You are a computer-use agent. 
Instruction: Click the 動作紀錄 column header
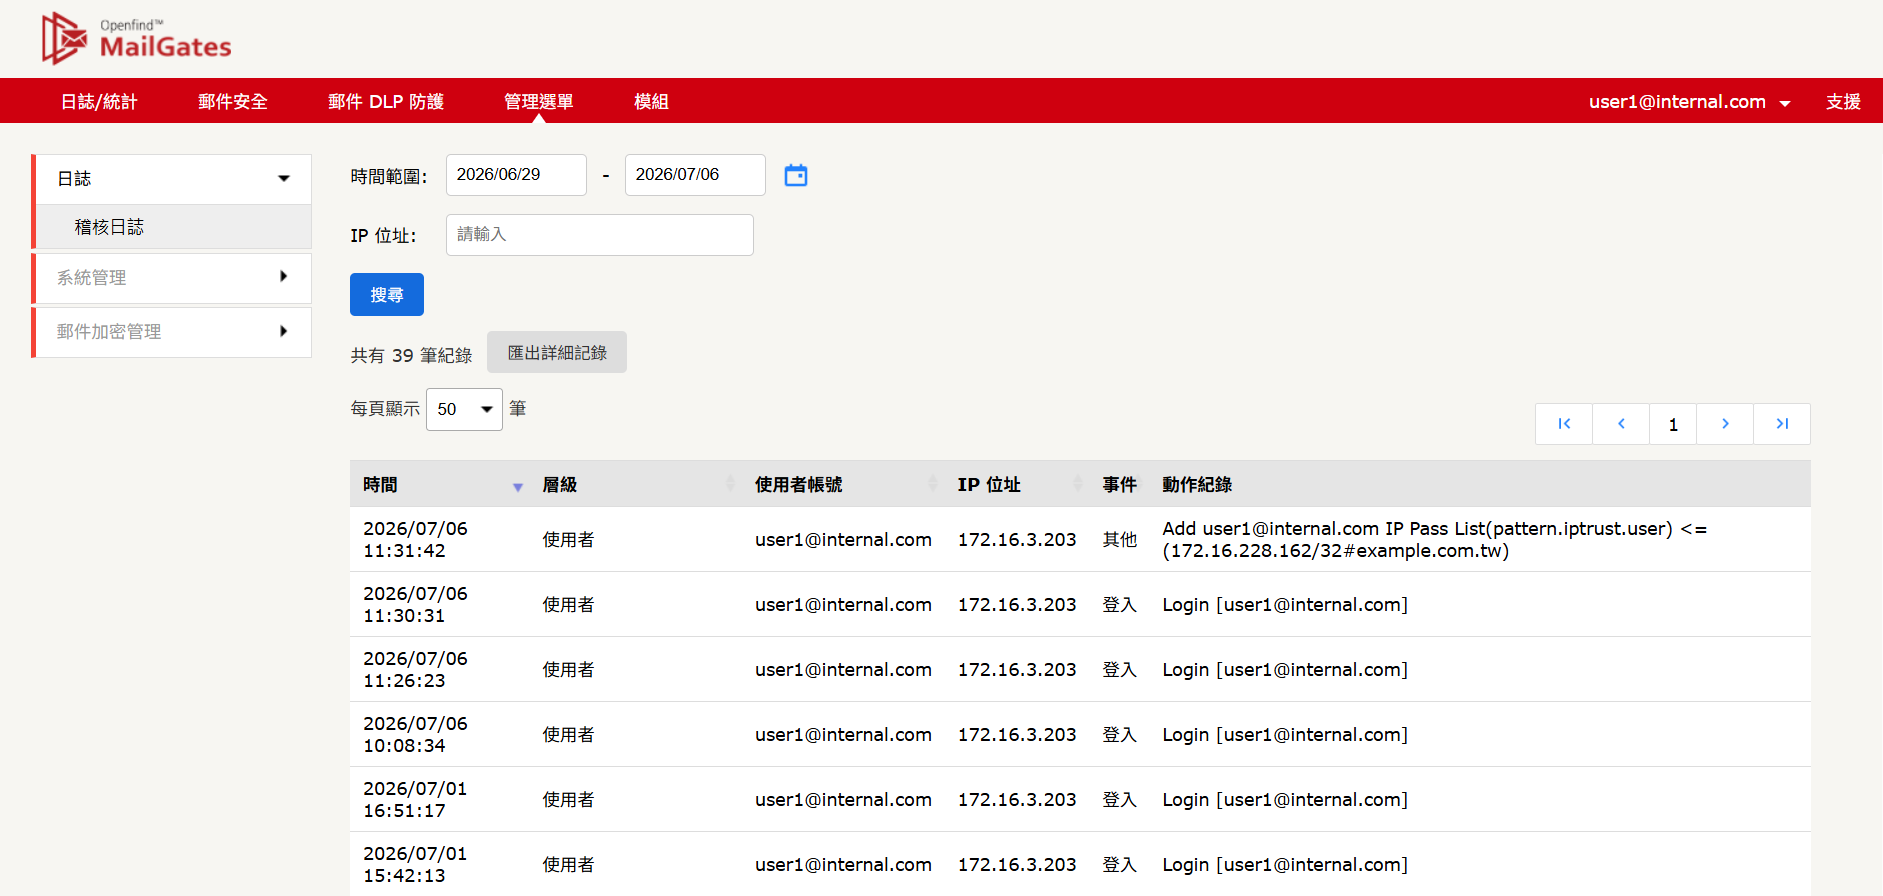tap(1197, 485)
